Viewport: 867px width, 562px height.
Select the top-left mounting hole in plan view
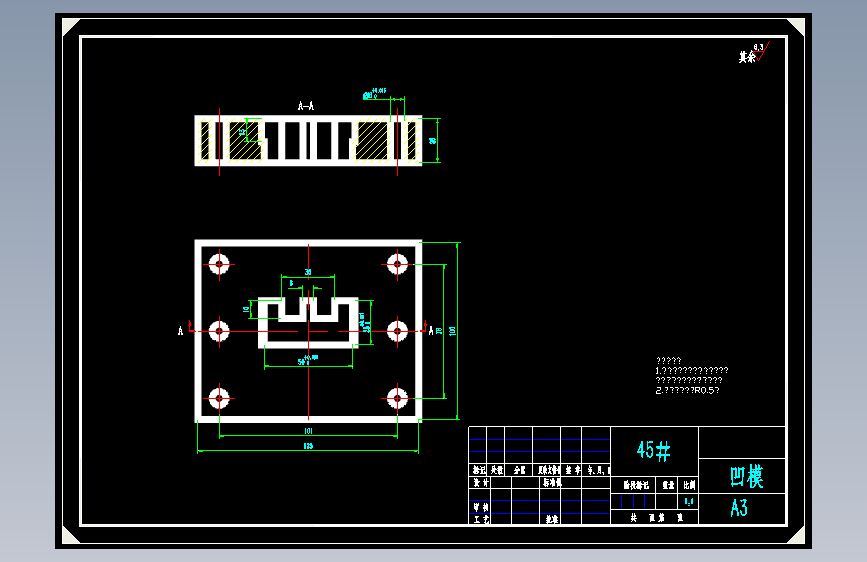220,264
